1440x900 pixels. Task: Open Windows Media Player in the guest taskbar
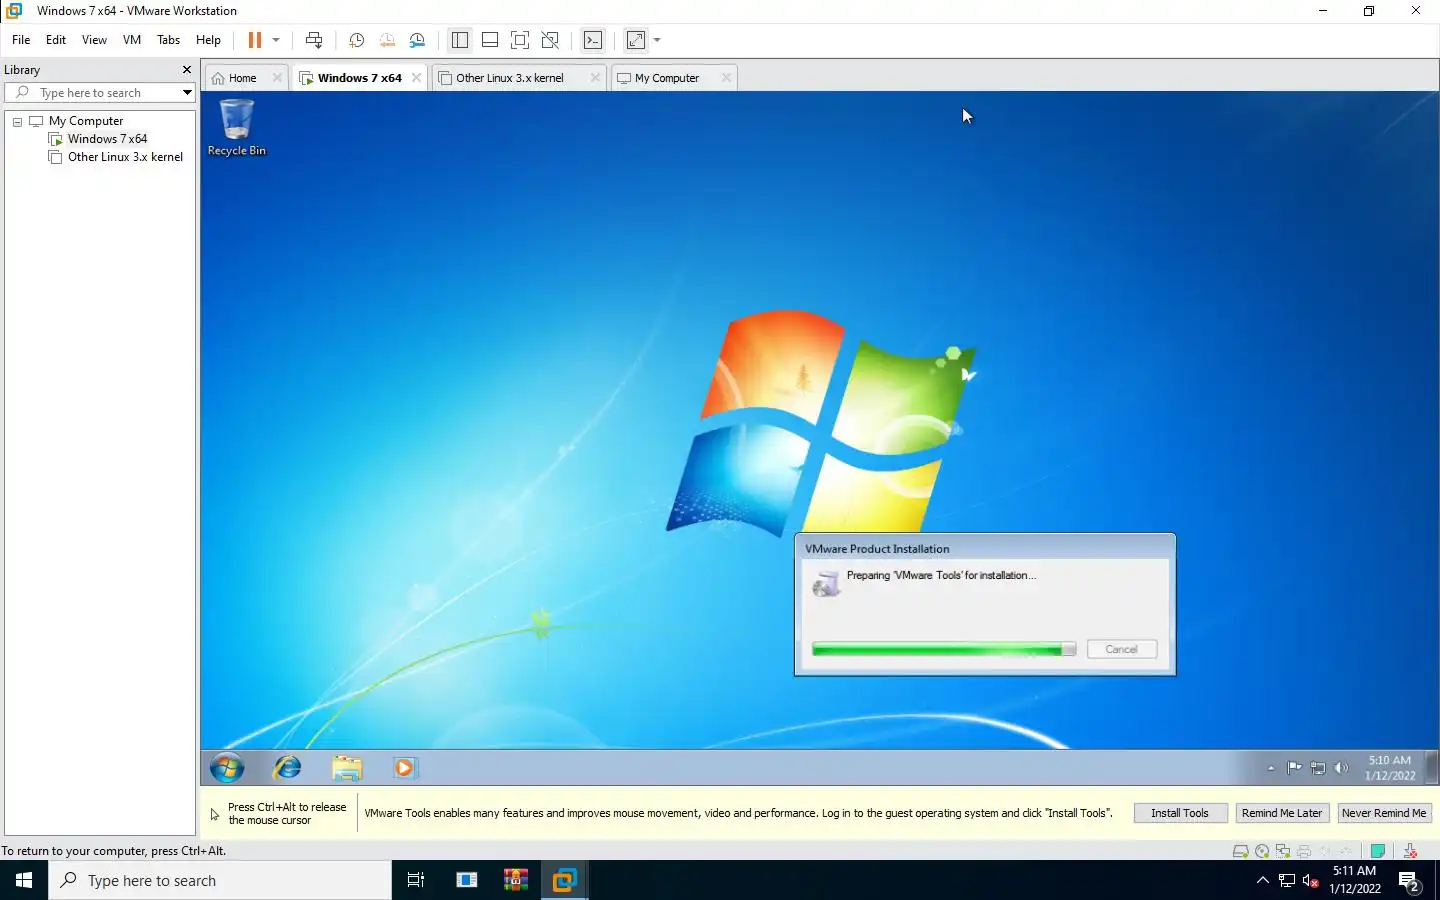pyautogui.click(x=405, y=768)
